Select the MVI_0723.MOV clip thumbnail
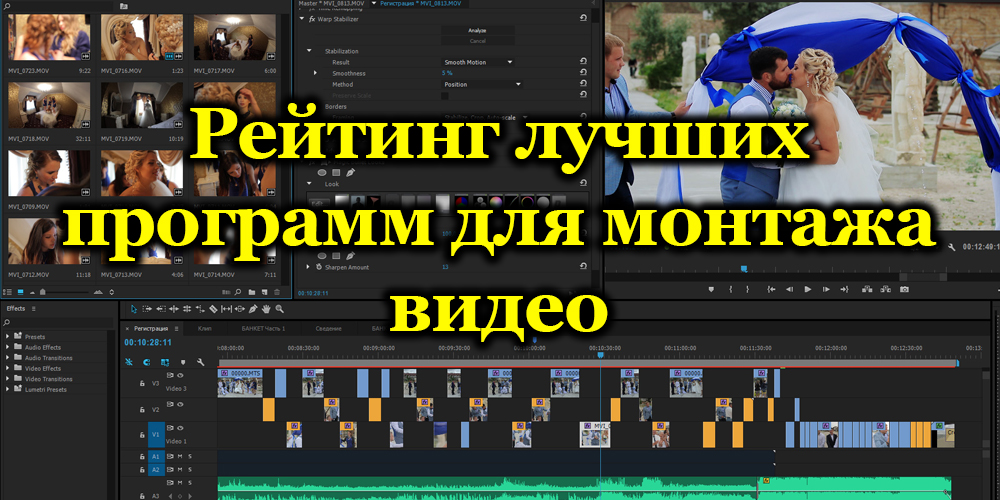The width and height of the screenshot is (1000, 500). pyautogui.click(x=49, y=37)
